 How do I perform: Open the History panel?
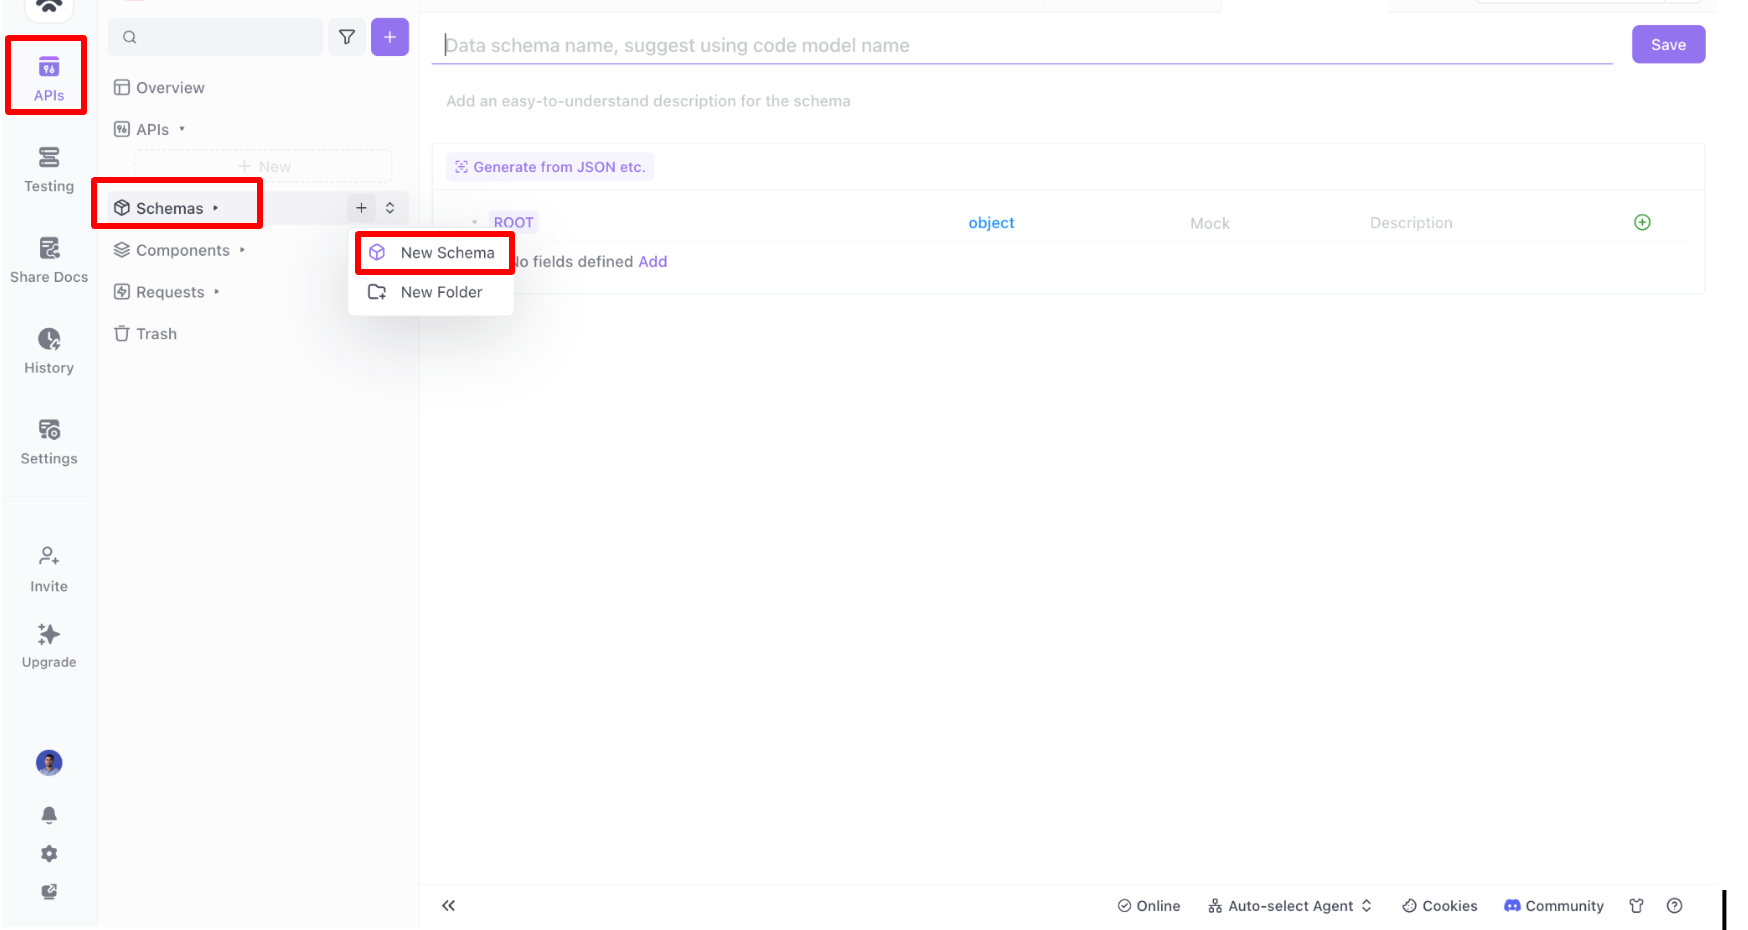pos(48,351)
